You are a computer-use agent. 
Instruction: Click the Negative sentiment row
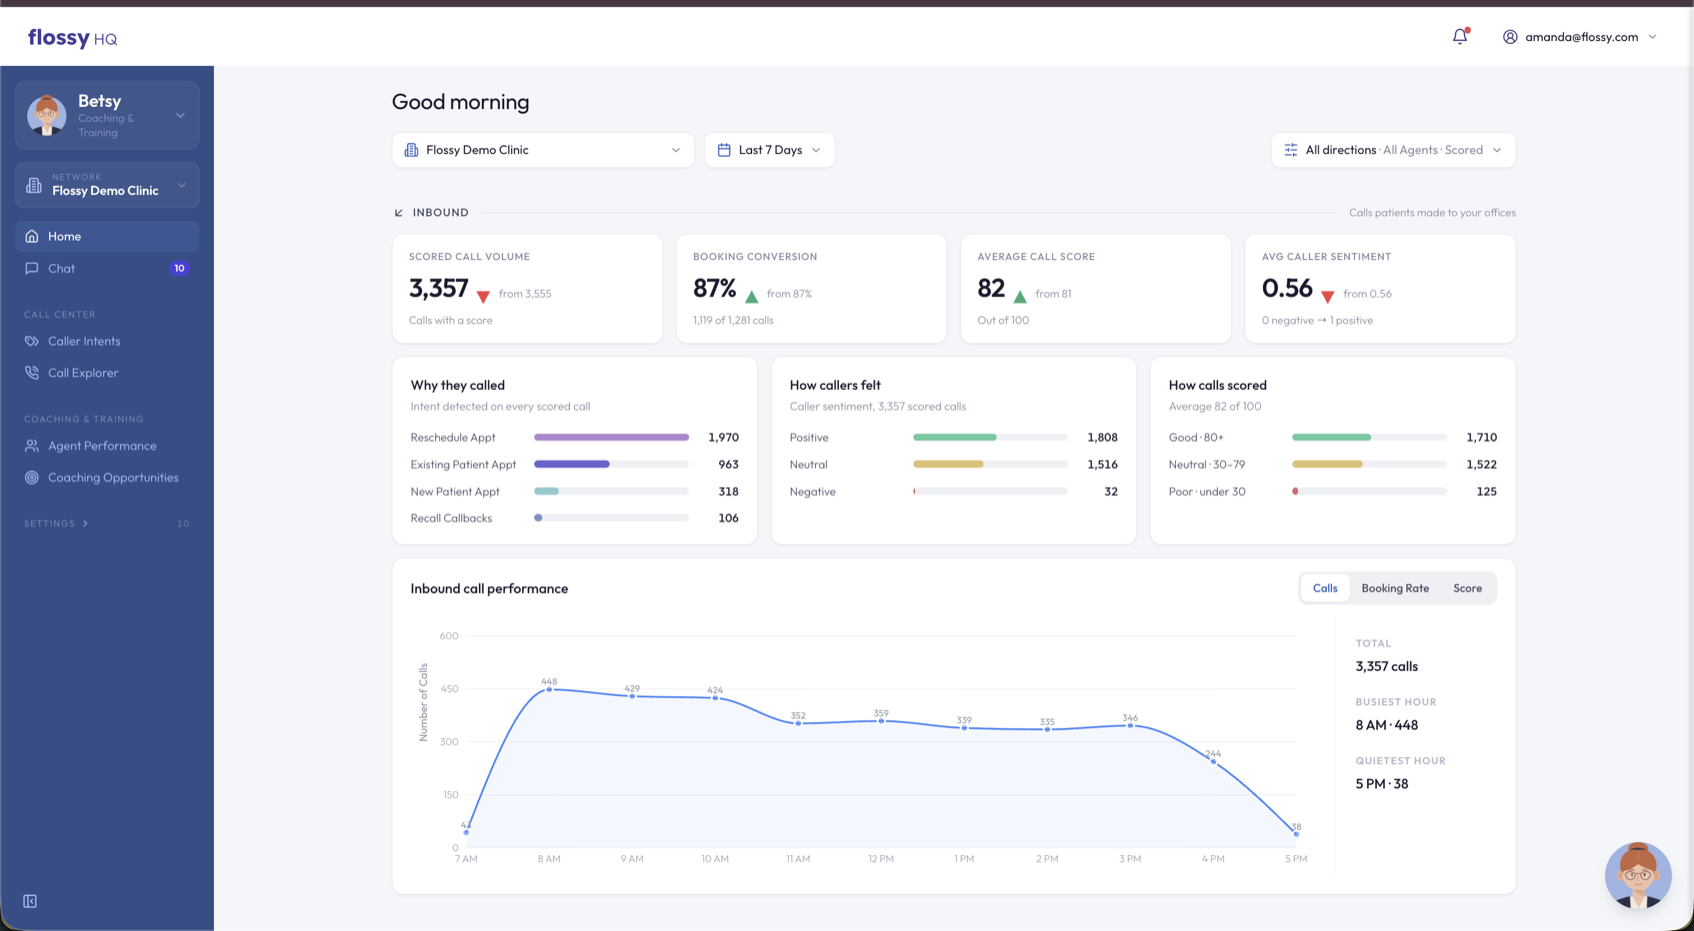click(x=953, y=491)
